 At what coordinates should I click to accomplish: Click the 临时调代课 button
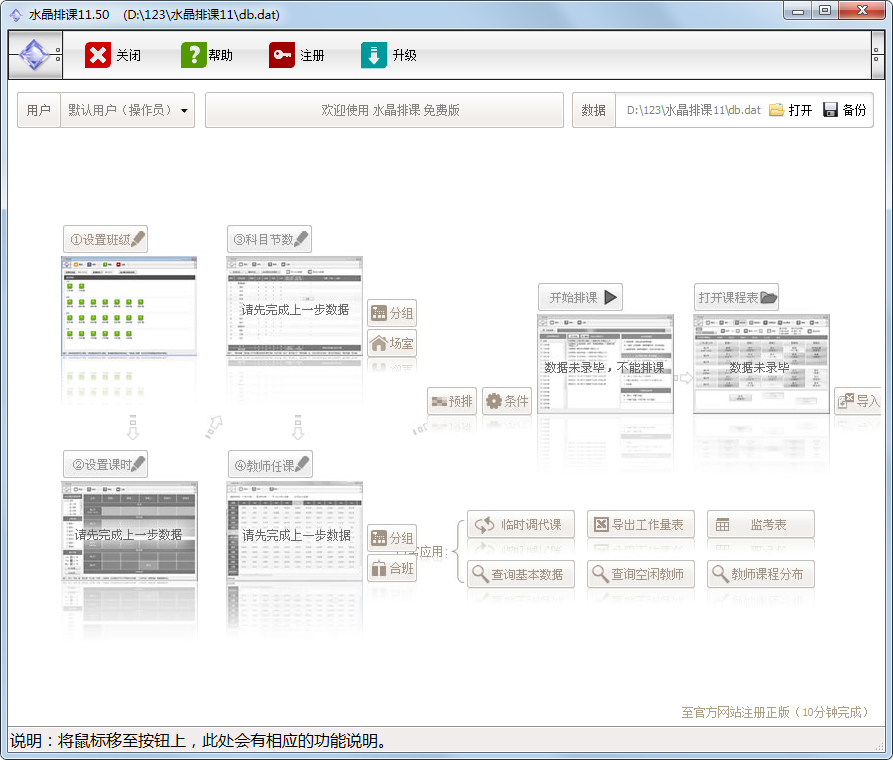[x=521, y=525]
